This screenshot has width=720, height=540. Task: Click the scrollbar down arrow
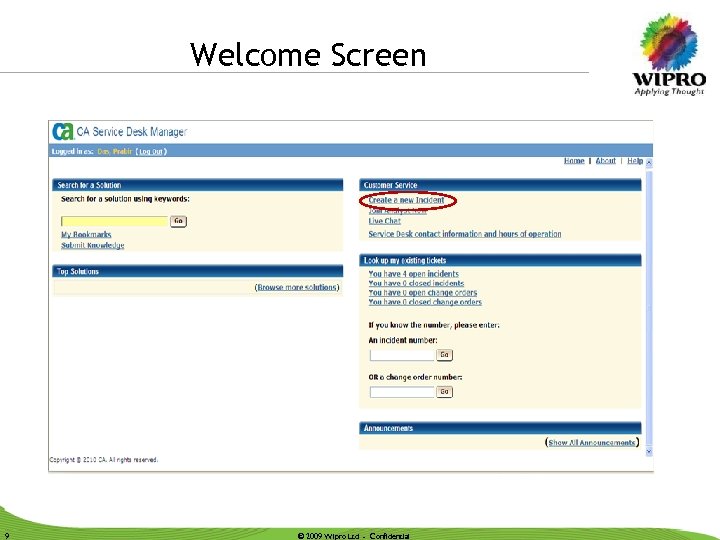coord(649,451)
